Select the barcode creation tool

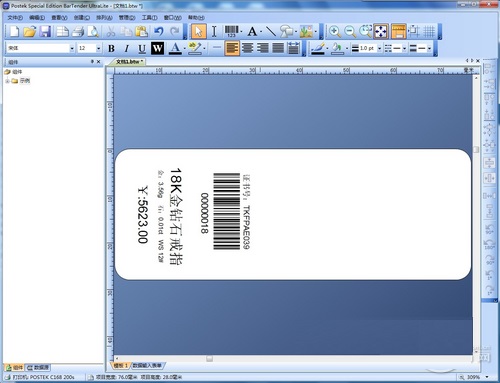pos(231,31)
